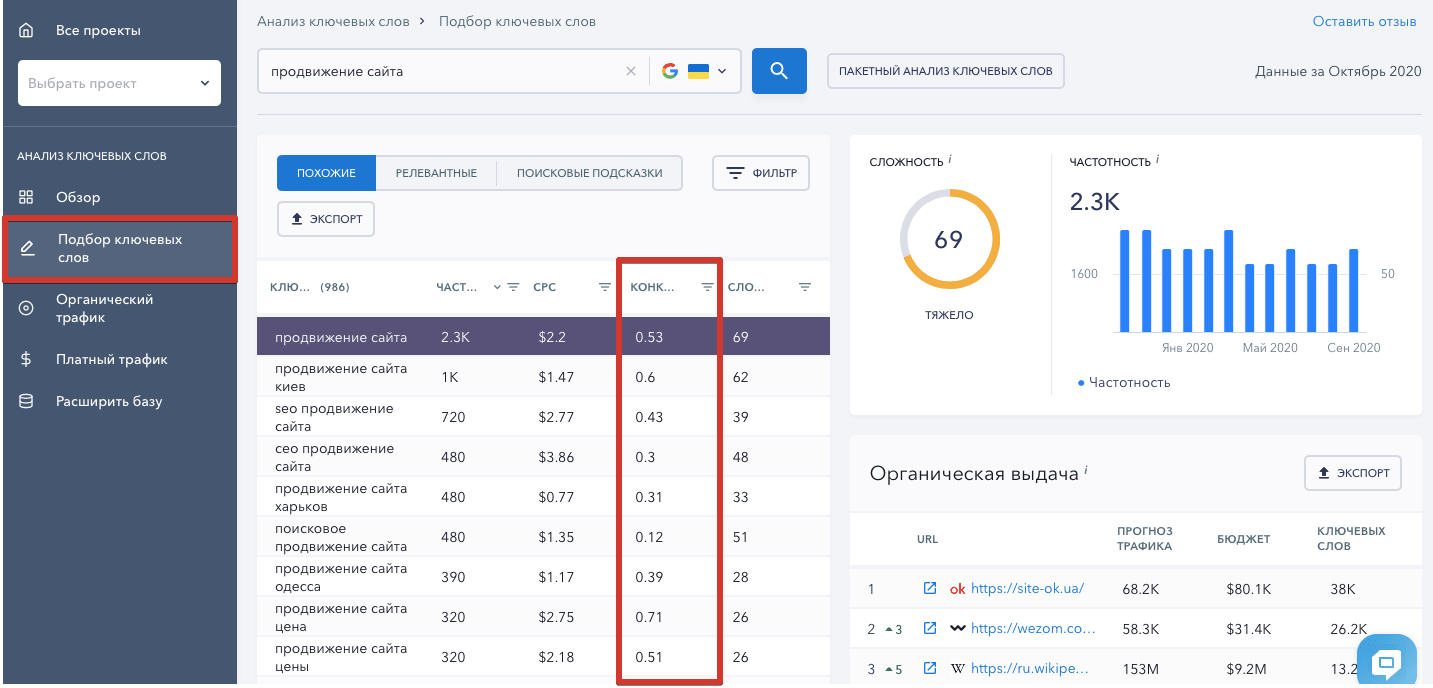Screen dimensions: 1433x688
Task: Click the info icon next to СЛОЖНОСТЬ
Action: pyautogui.click(x=950, y=159)
